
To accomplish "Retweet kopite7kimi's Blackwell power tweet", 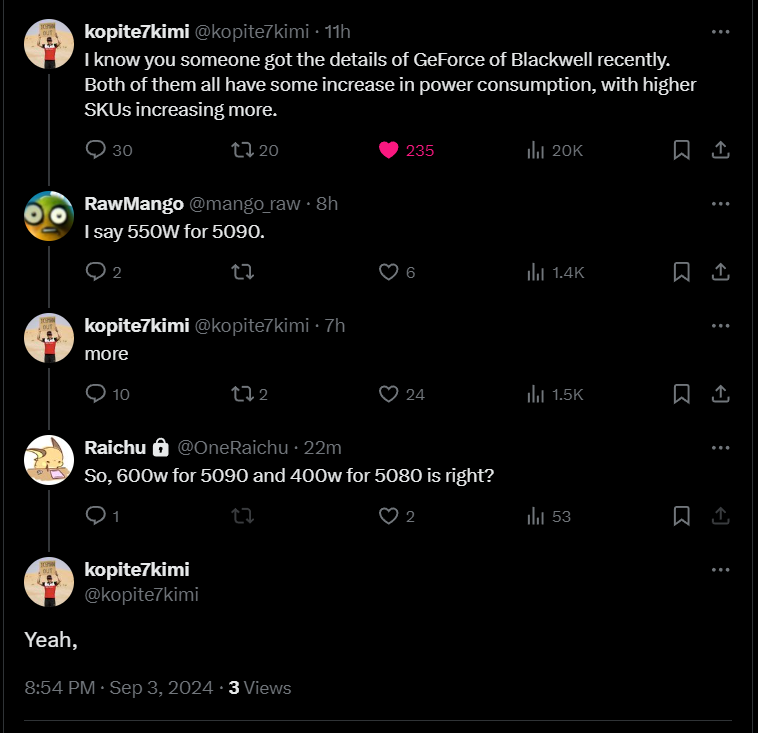I will point(241,150).
